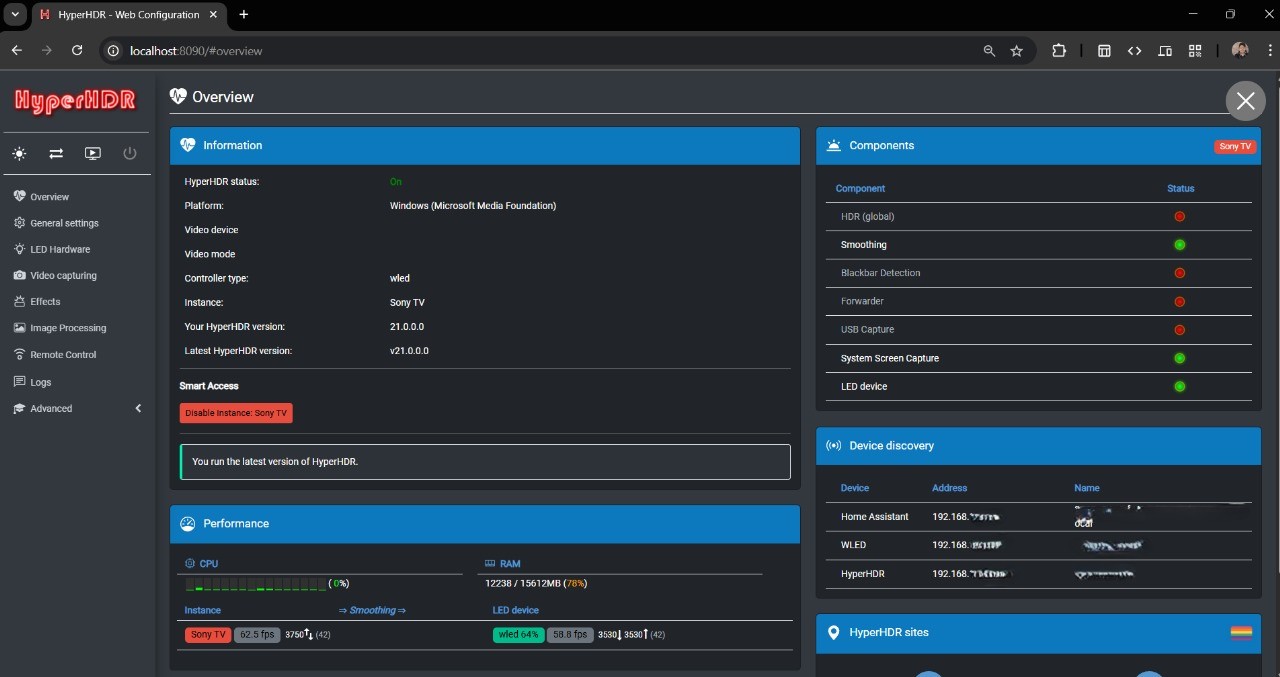Image resolution: width=1280 pixels, height=677 pixels.
Task: Disable the Smoothing component
Action: coord(1179,245)
